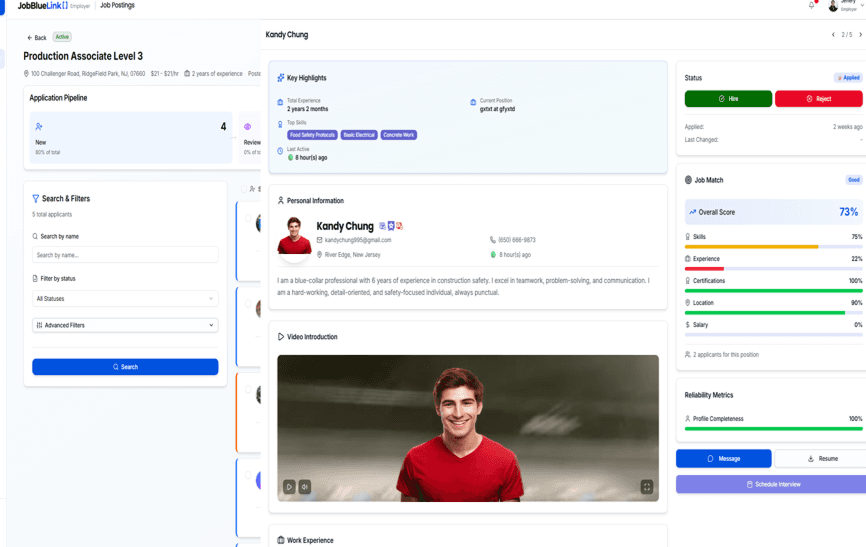The height and width of the screenshot is (547, 866).
Task: Click the Key Highlights sparkle icon
Action: [281, 78]
